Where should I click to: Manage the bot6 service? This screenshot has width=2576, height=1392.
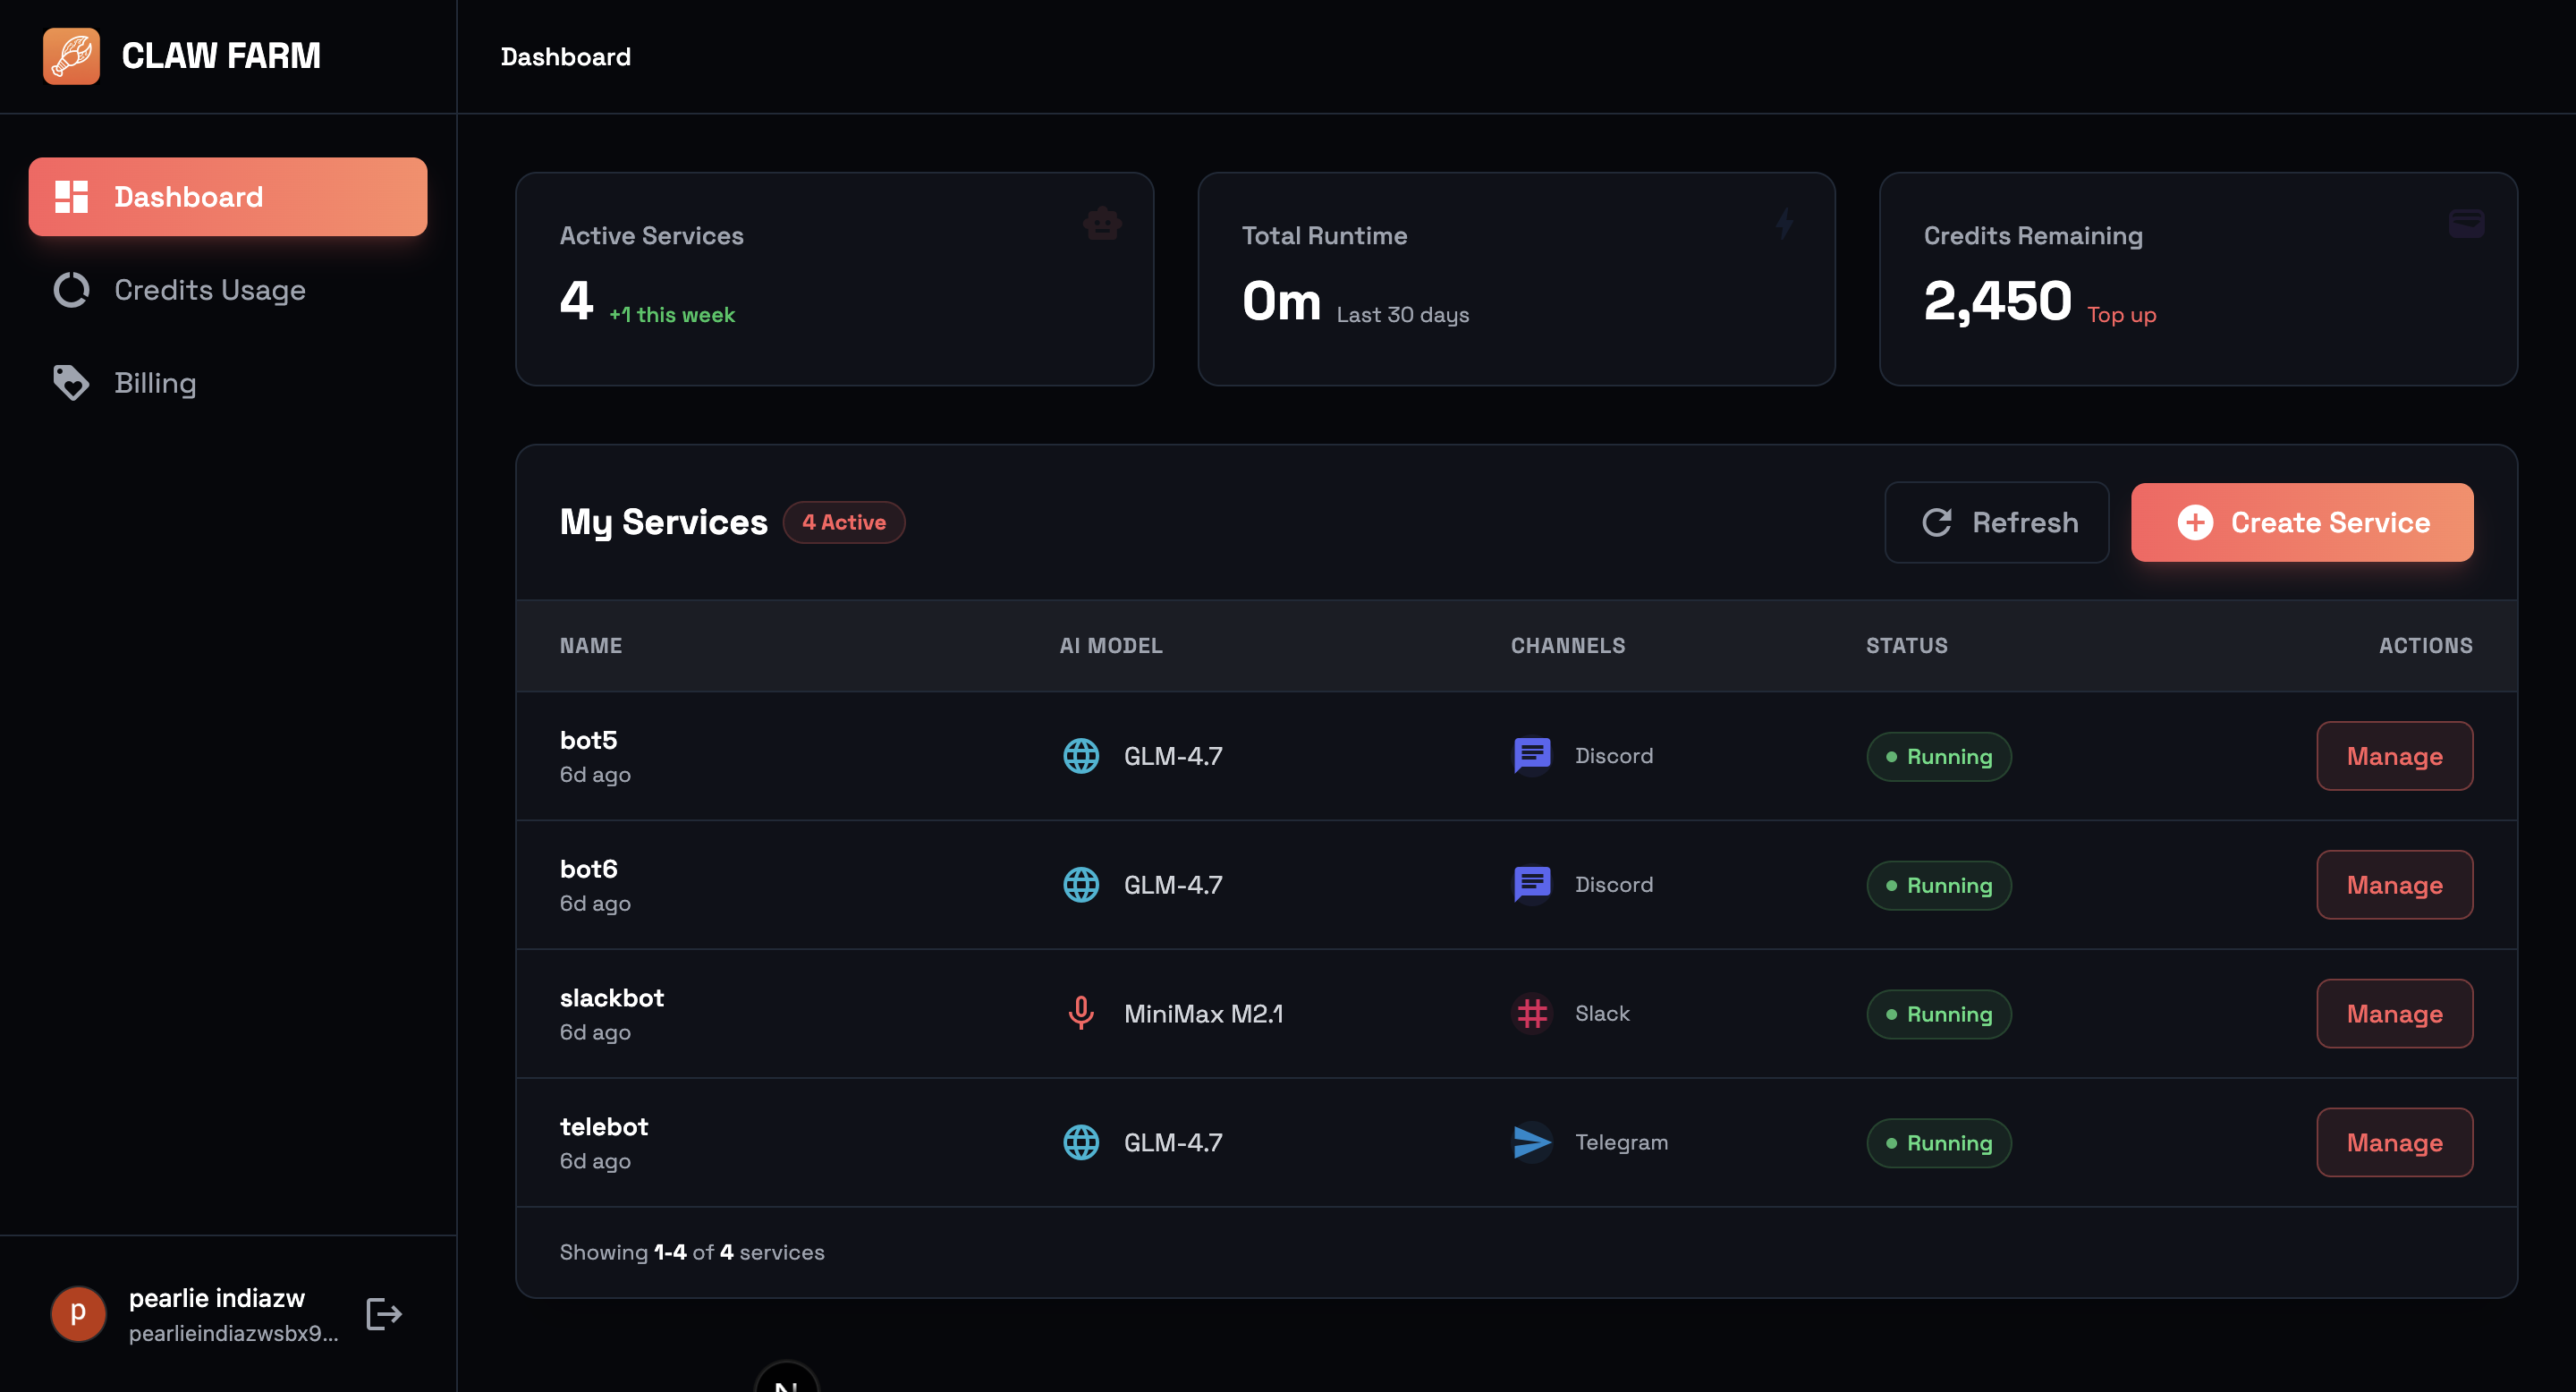(x=2395, y=885)
